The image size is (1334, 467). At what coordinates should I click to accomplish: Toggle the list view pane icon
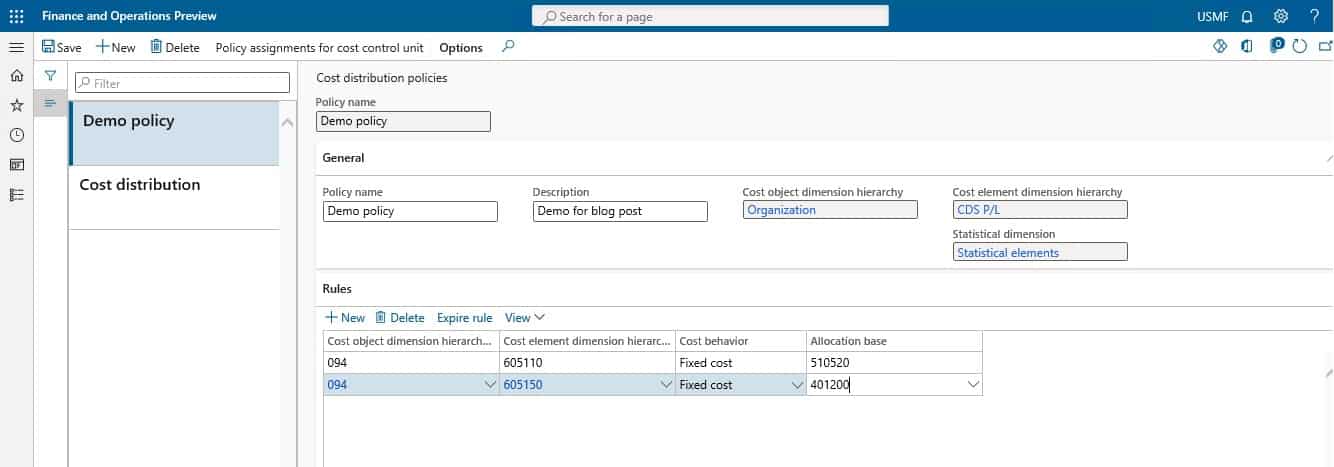coord(50,104)
